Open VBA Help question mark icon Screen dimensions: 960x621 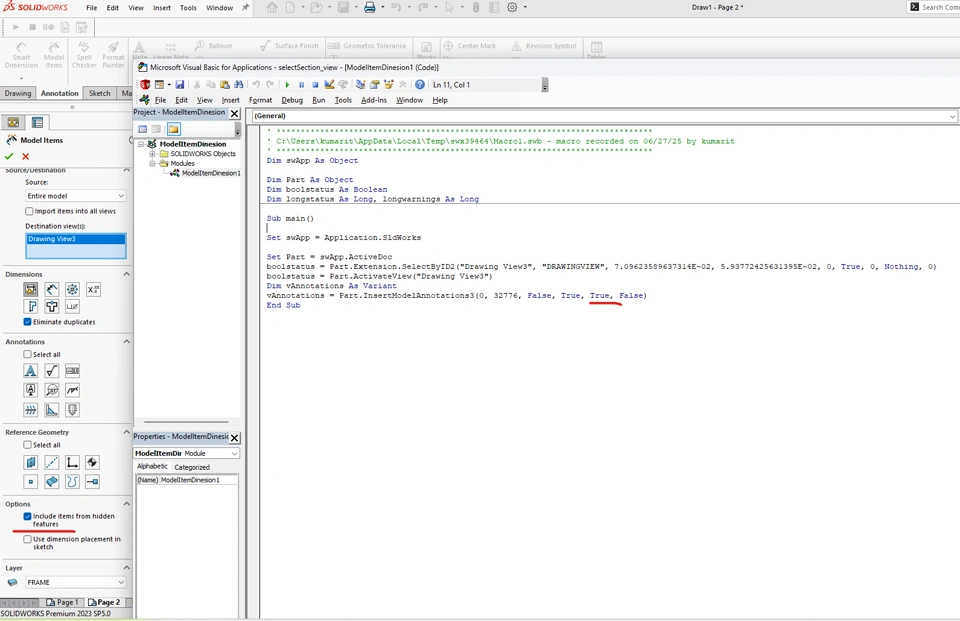(x=419, y=85)
